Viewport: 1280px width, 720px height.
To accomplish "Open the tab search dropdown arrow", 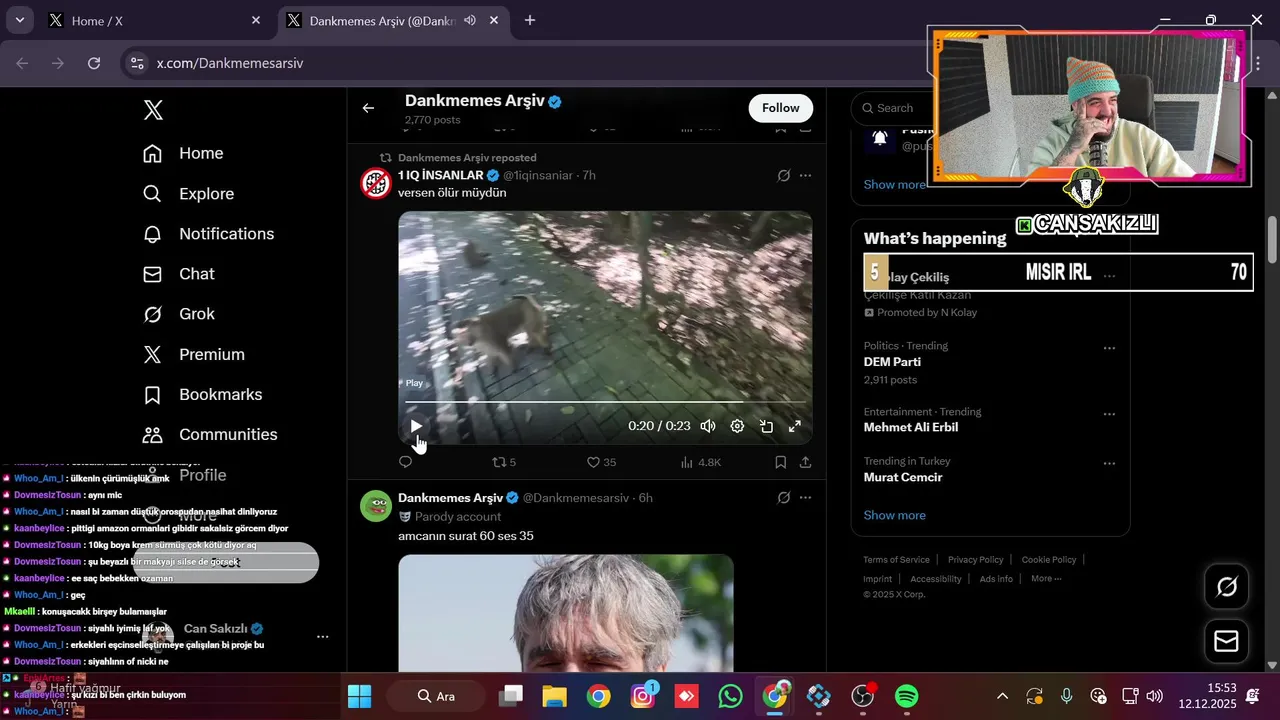I will pos(19,20).
